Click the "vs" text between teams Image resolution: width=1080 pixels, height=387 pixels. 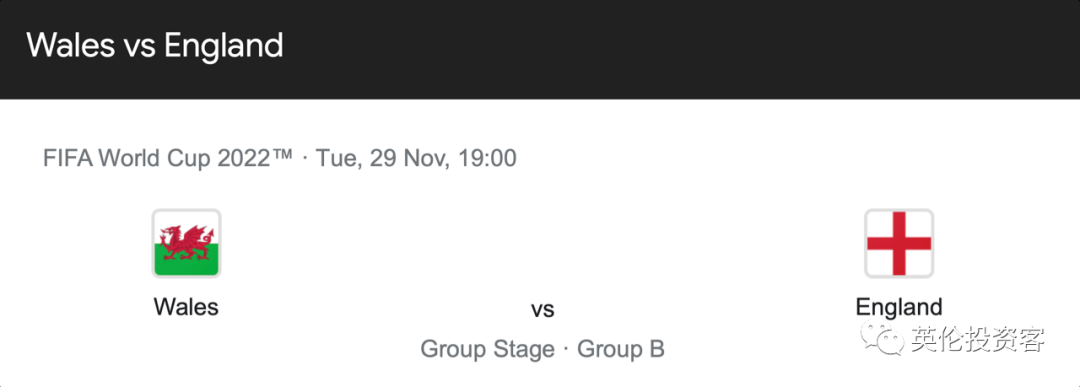[543, 310]
